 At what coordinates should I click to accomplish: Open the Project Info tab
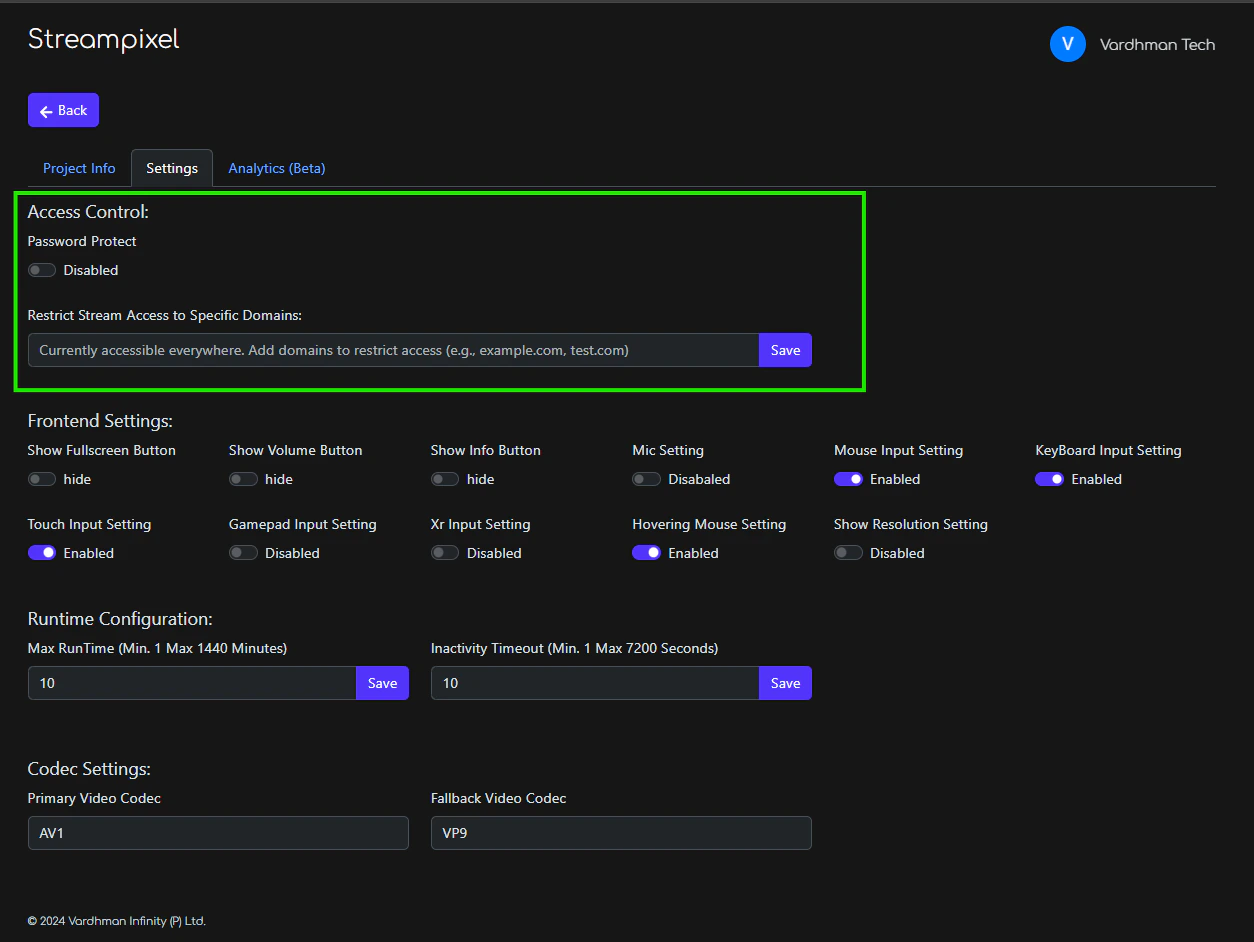[79, 168]
